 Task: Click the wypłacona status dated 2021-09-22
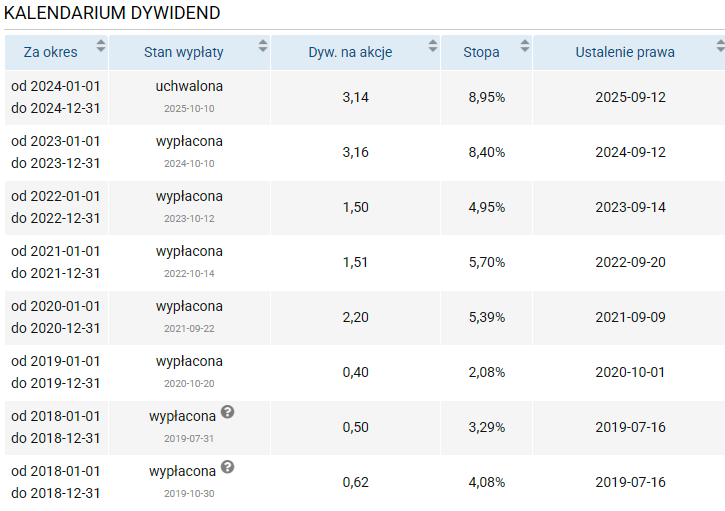[x=189, y=307]
